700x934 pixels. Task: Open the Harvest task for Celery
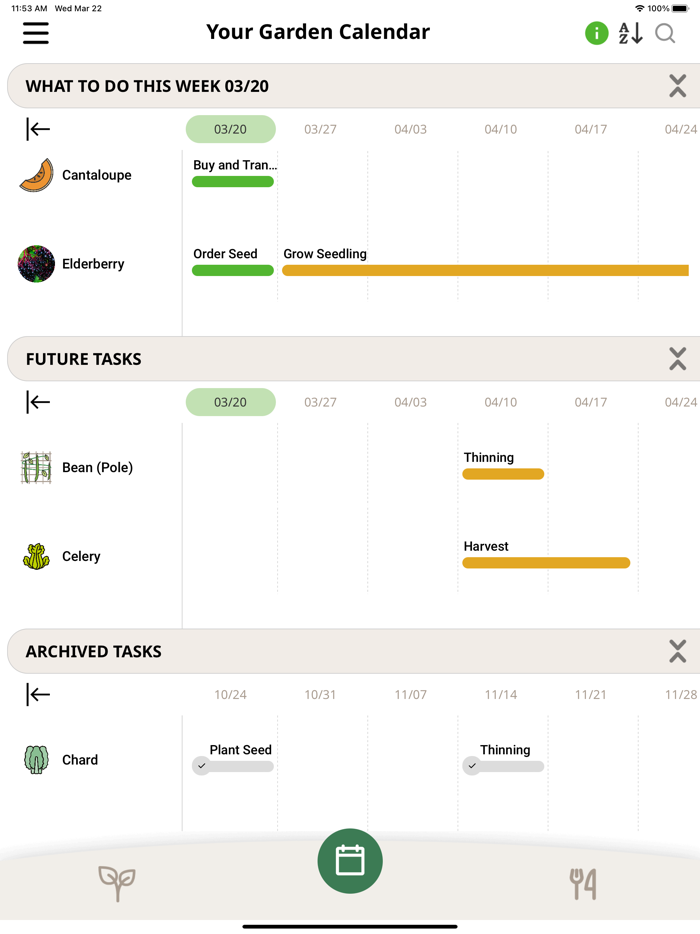tap(545, 563)
